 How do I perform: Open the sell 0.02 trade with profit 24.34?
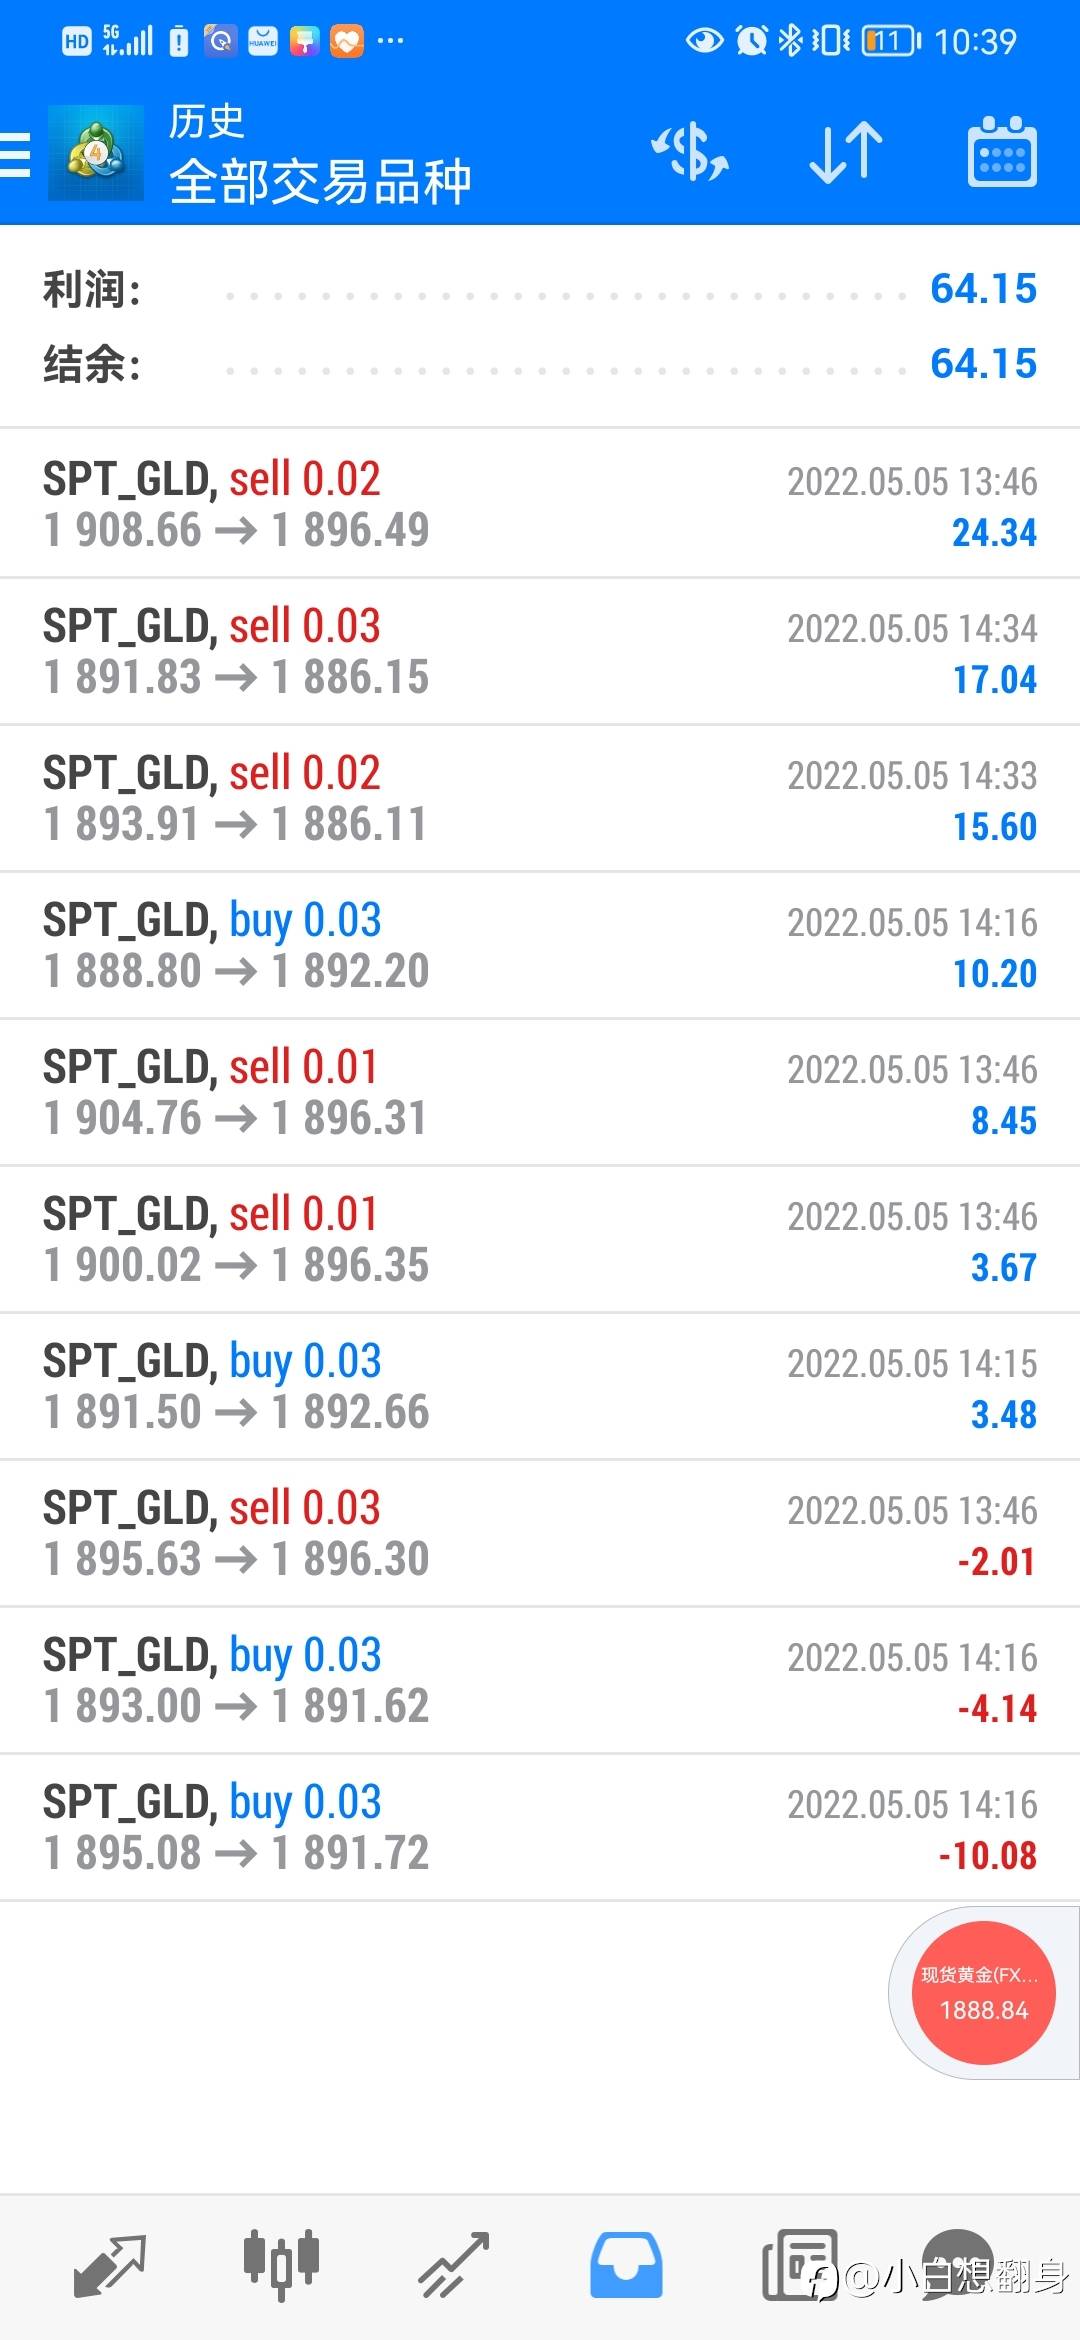[540, 504]
